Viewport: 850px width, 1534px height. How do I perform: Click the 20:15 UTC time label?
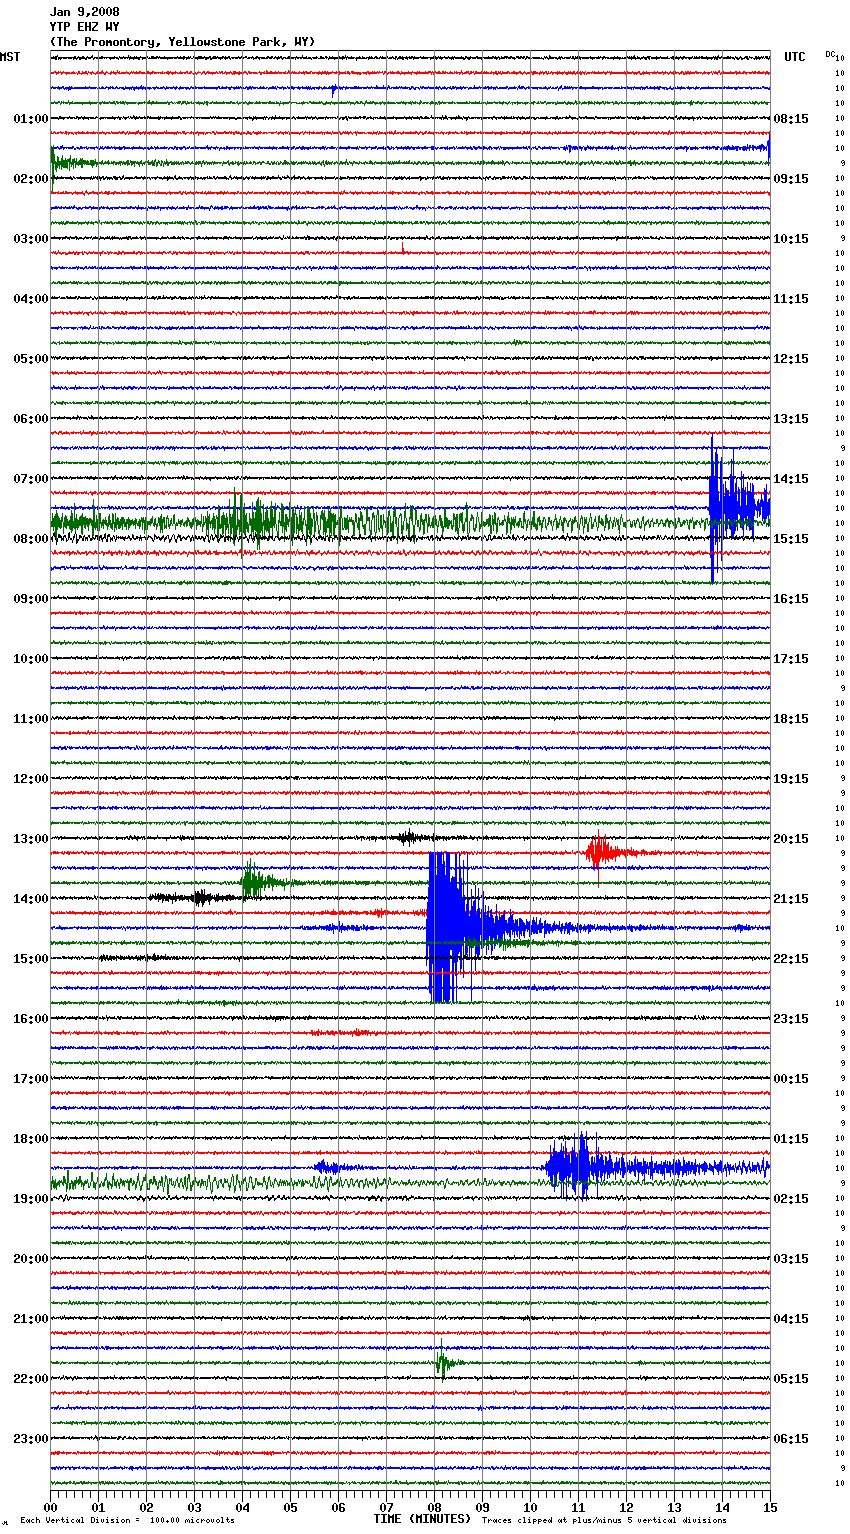pyautogui.click(x=791, y=839)
